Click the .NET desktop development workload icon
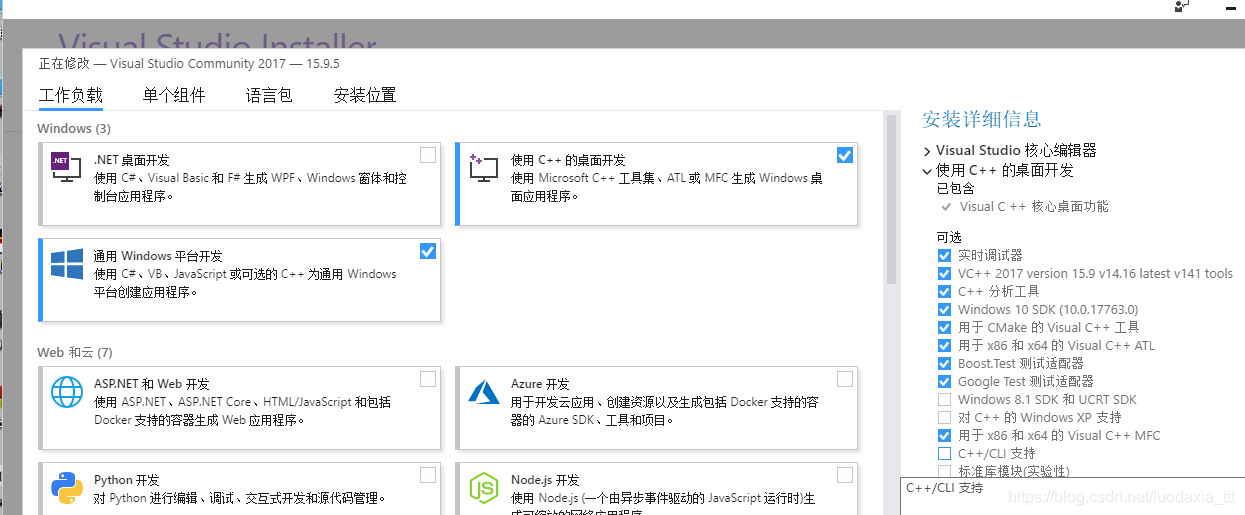Image resolution: width=1245 pixels, height=515 pixels. (66, 168)
